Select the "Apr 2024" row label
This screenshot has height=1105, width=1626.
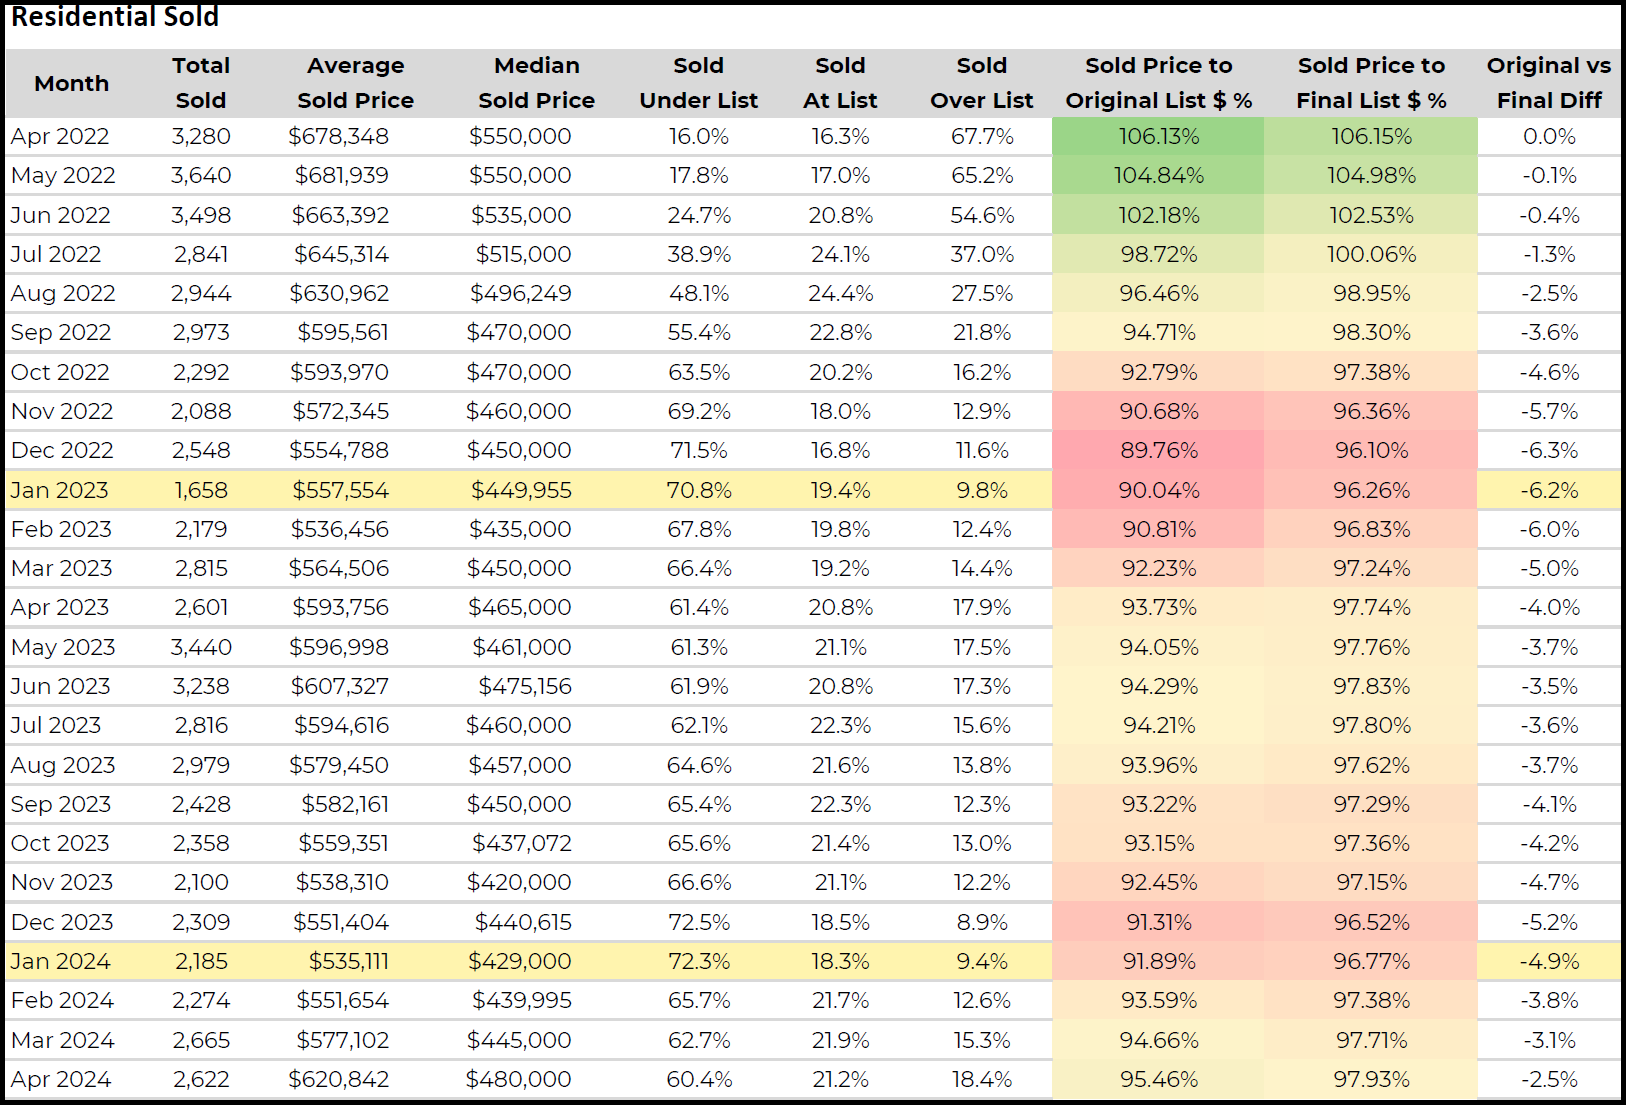(61, 1079)
